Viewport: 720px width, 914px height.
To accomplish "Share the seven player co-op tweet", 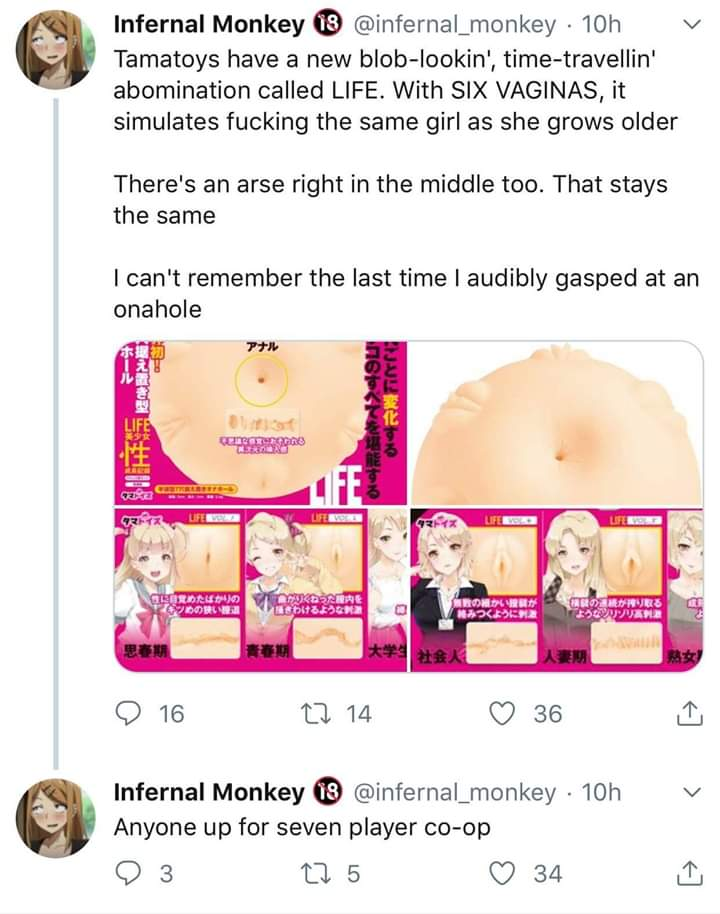I will click(x=690, y=873).
